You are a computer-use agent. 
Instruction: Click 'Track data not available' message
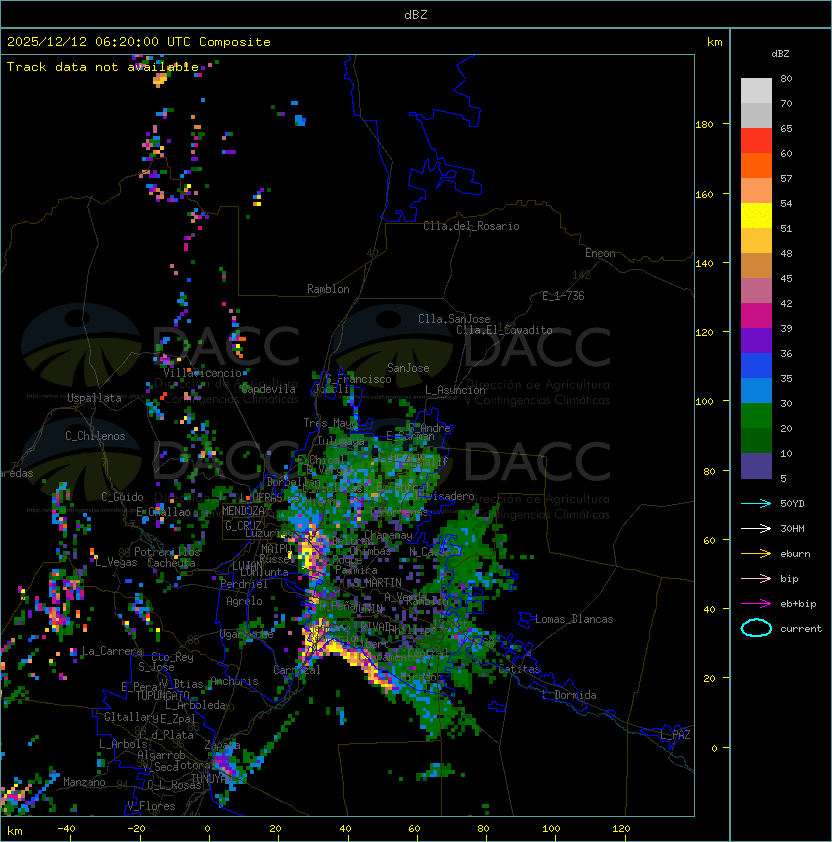coord(103,67)
